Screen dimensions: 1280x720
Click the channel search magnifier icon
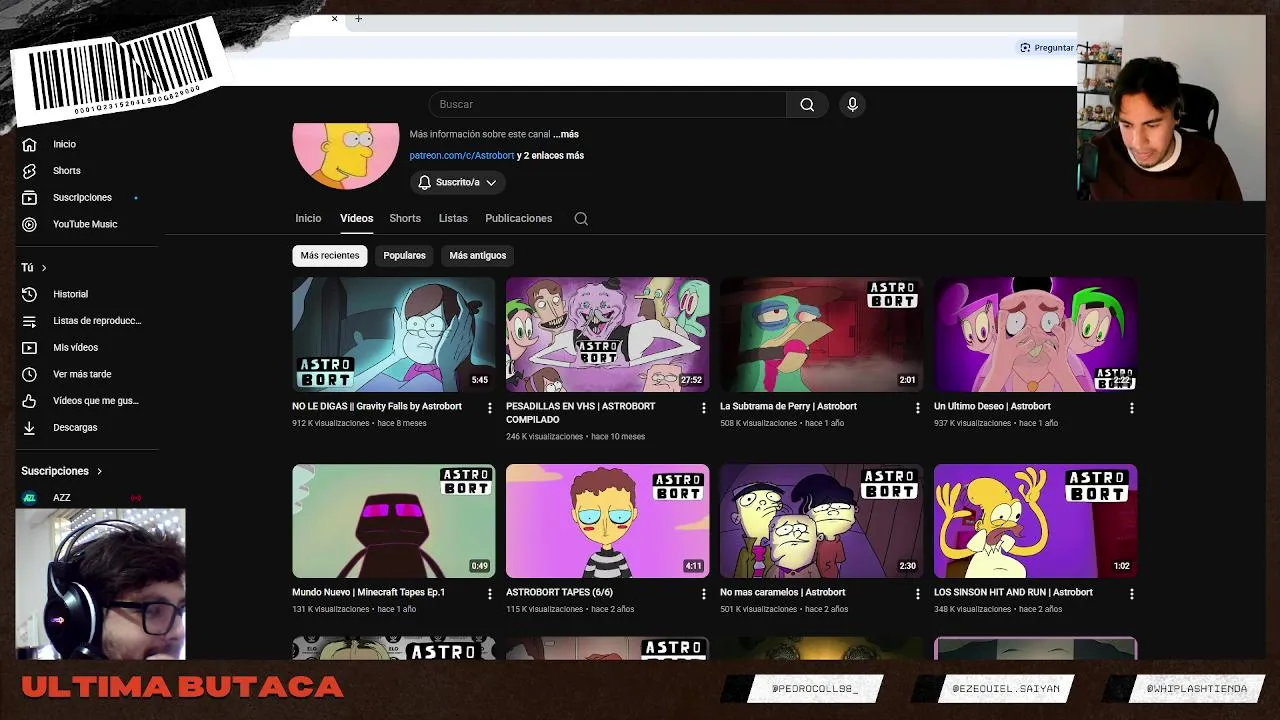pos(581,218)
